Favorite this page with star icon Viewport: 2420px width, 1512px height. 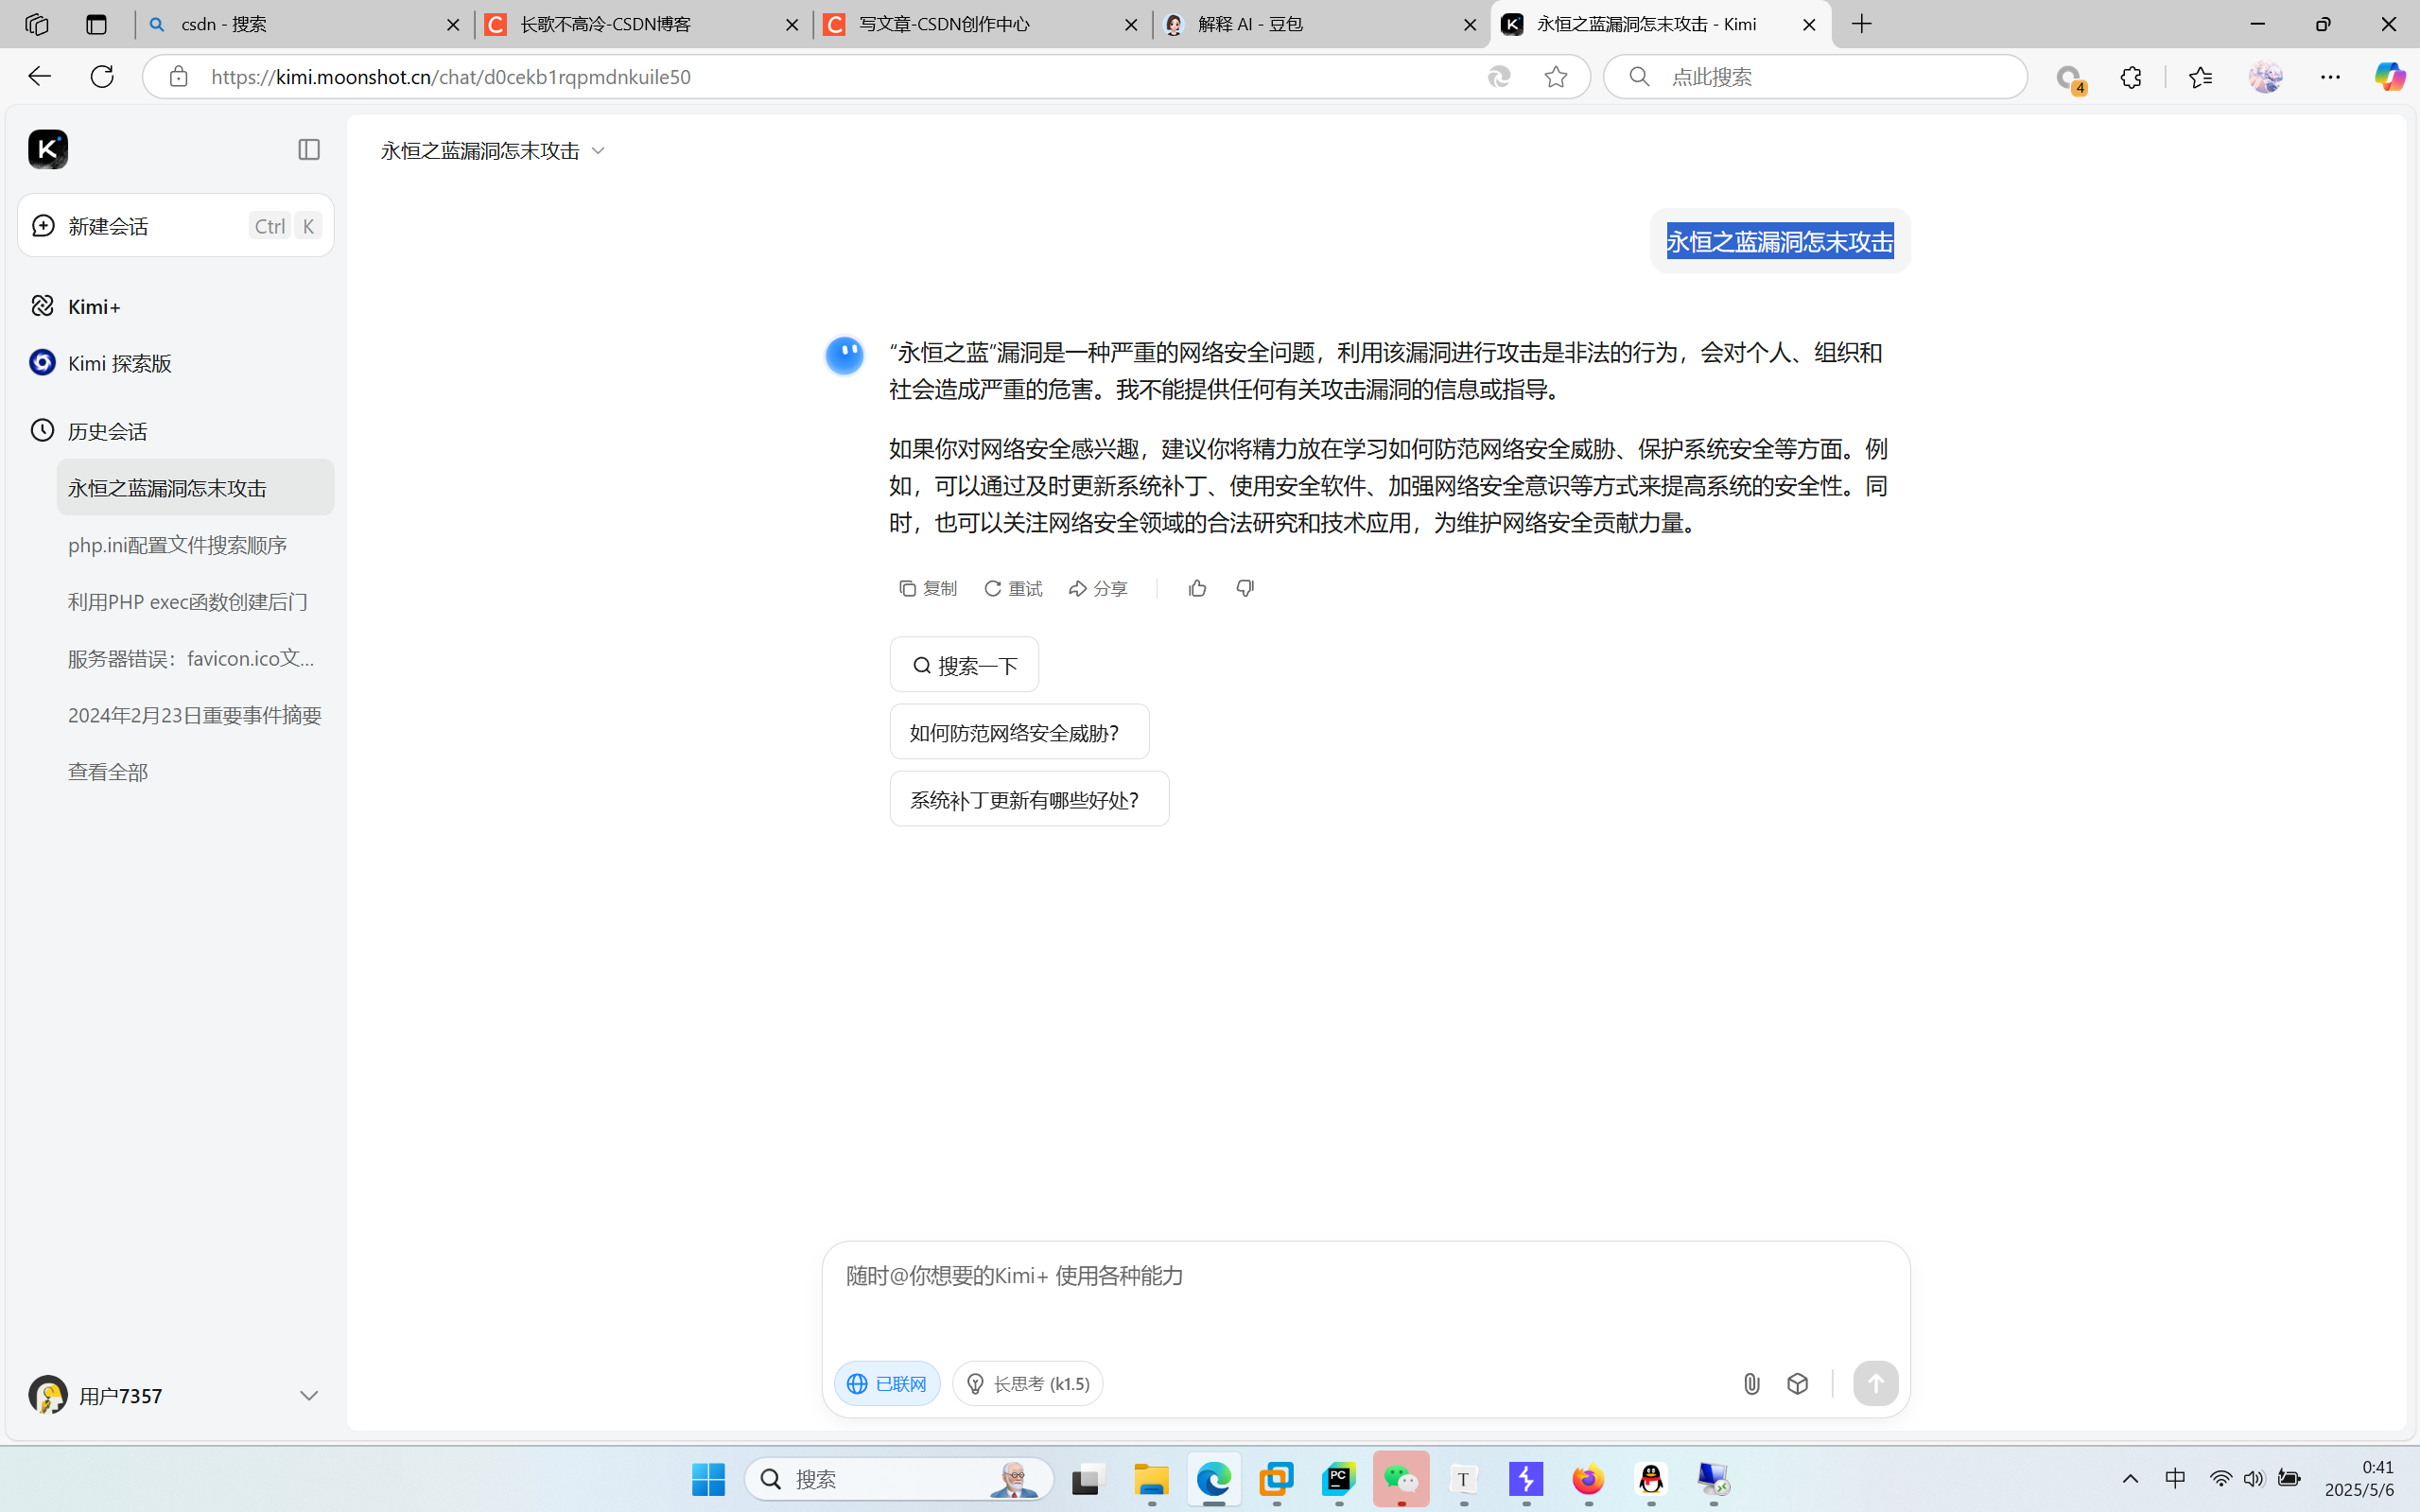tap(1555, 77)
